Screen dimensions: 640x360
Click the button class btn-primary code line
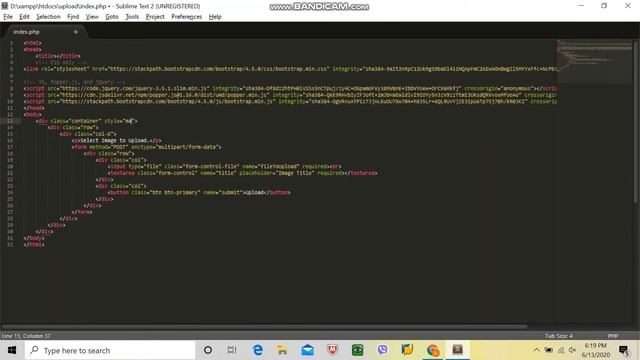(199, 193)
